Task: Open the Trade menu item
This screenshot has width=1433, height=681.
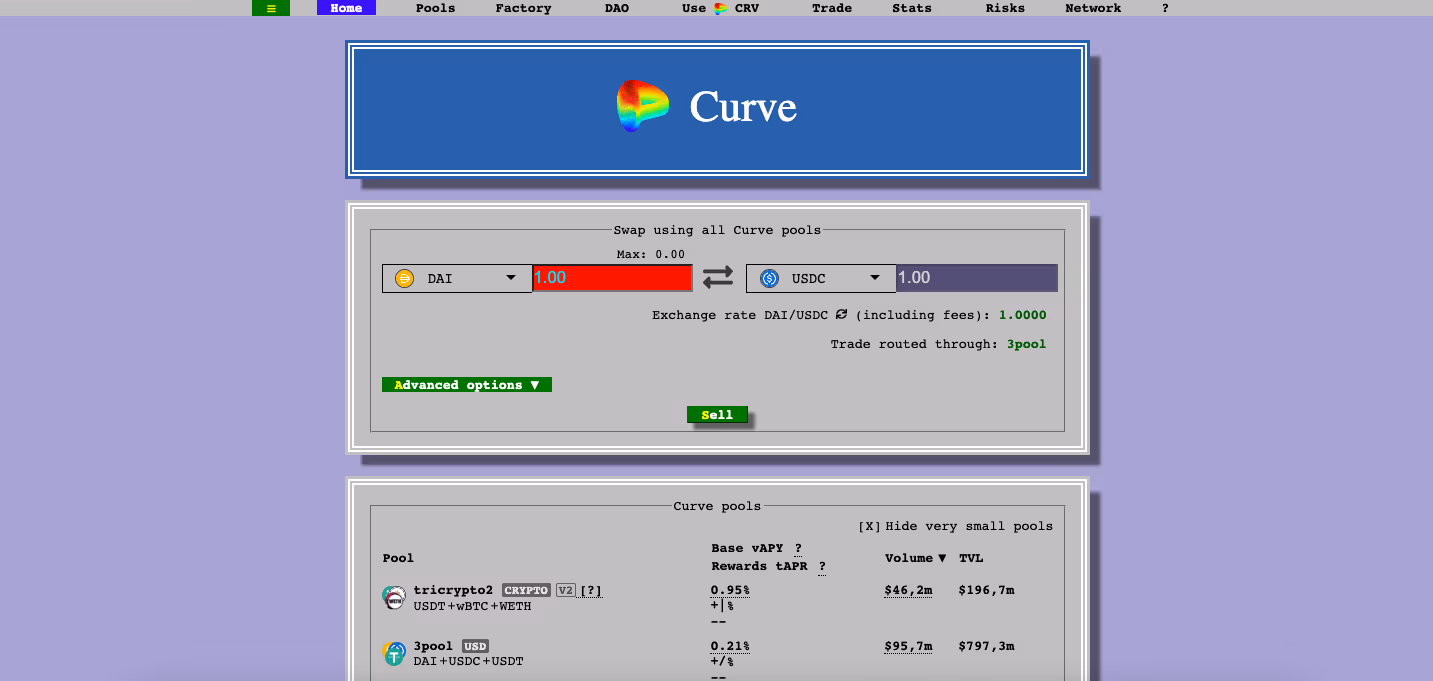Action: 832,8
